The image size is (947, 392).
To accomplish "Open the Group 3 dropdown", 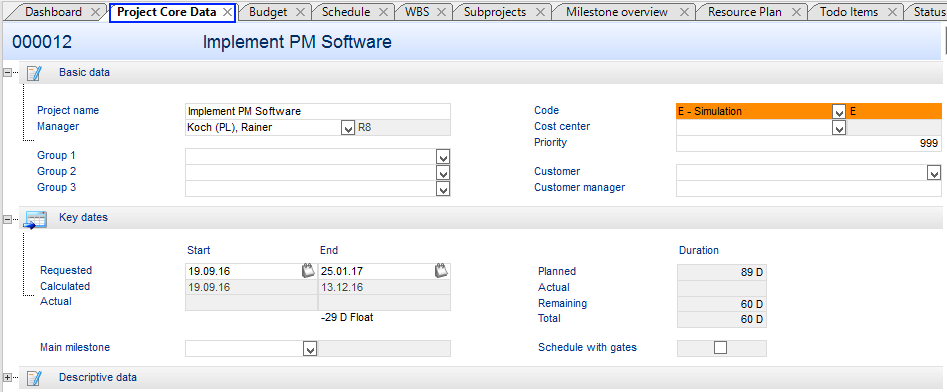I will point(443,189).
